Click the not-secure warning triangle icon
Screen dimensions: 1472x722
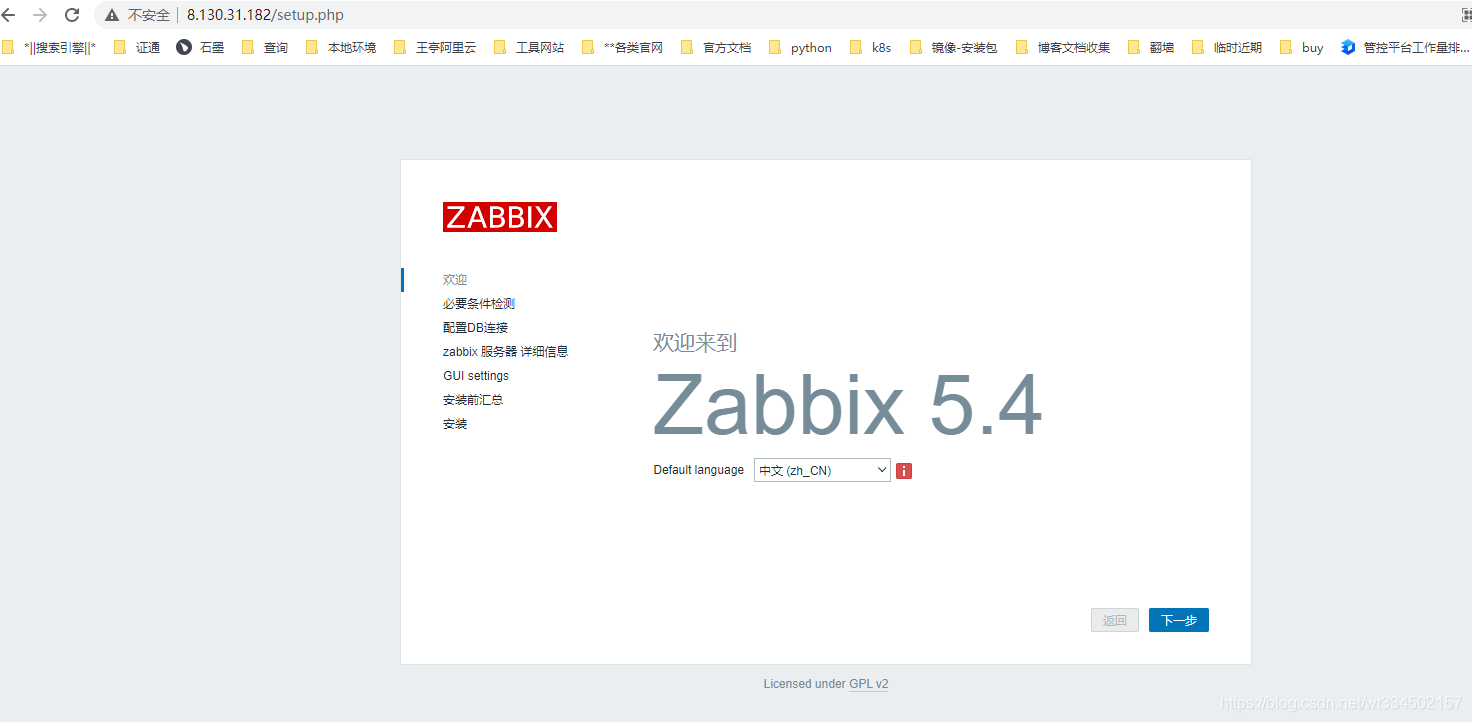(112, 15)
